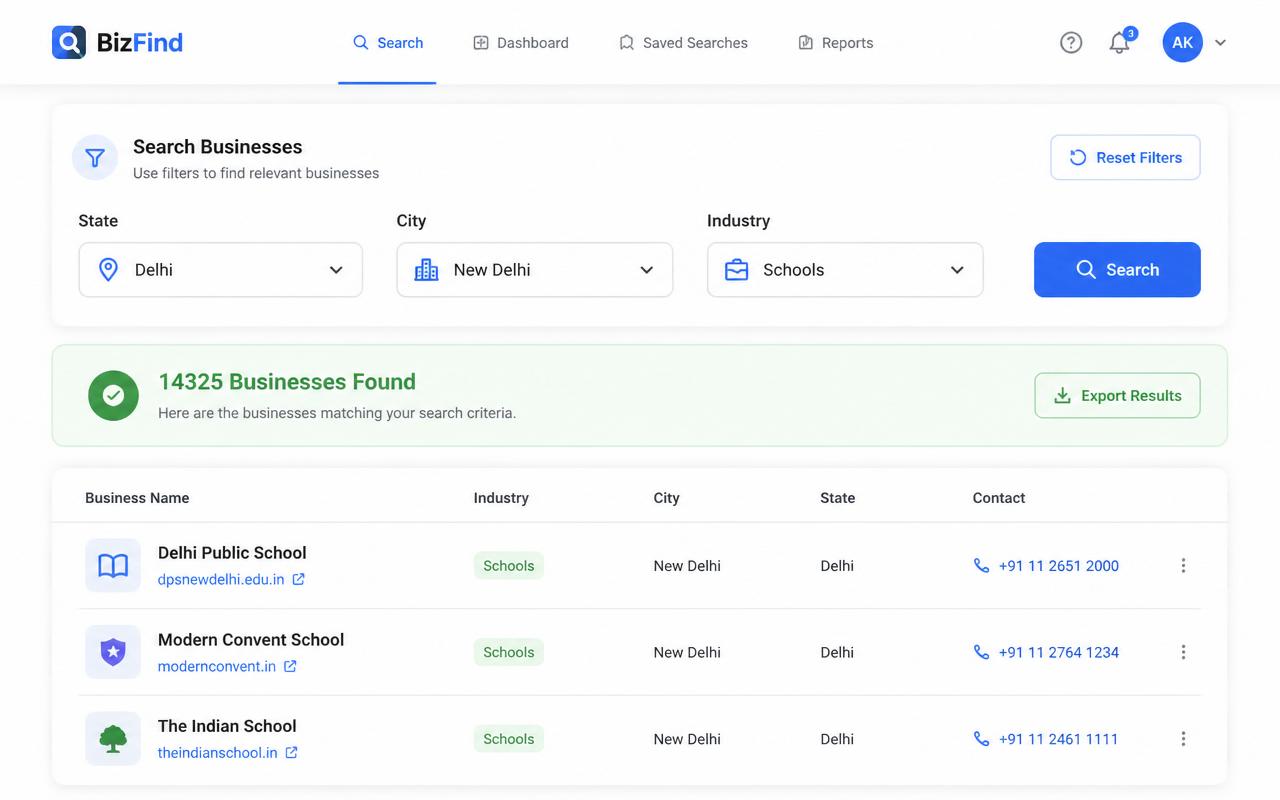Open more options for Modern Convent School row
This screenshot has height=800, width=1280.
pos(1183,652)
